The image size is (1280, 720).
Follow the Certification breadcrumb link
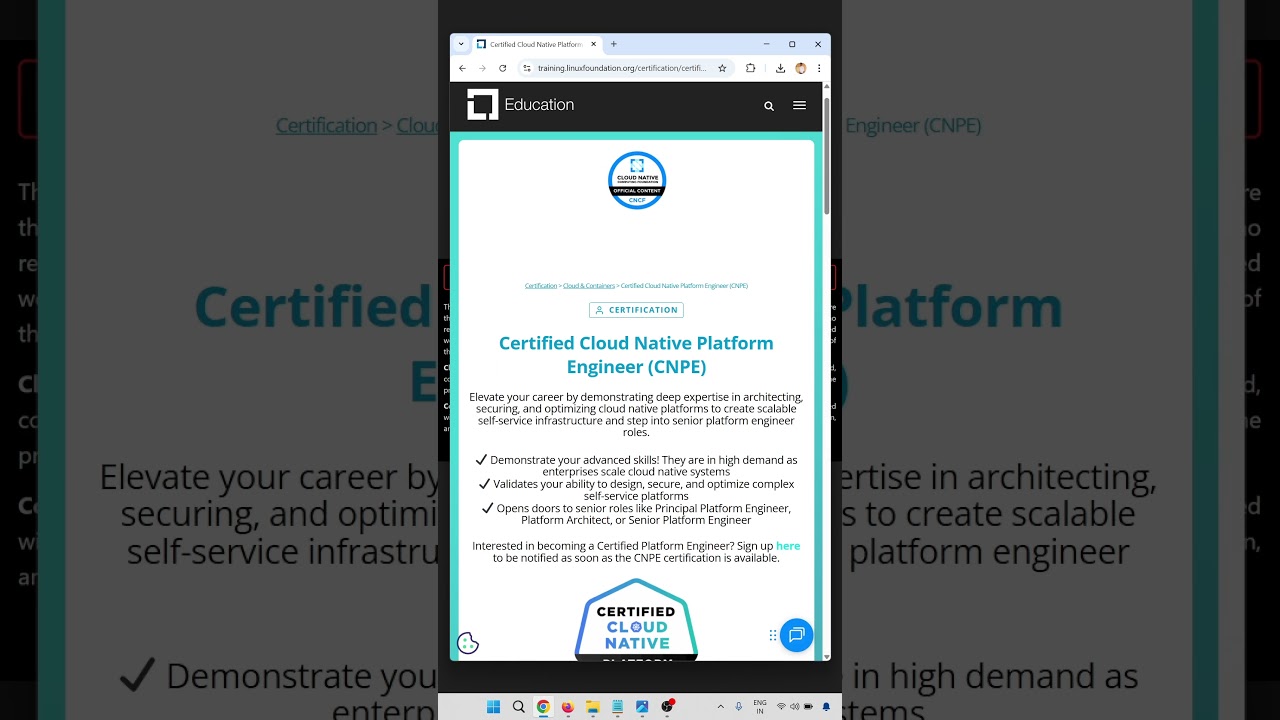541,286
